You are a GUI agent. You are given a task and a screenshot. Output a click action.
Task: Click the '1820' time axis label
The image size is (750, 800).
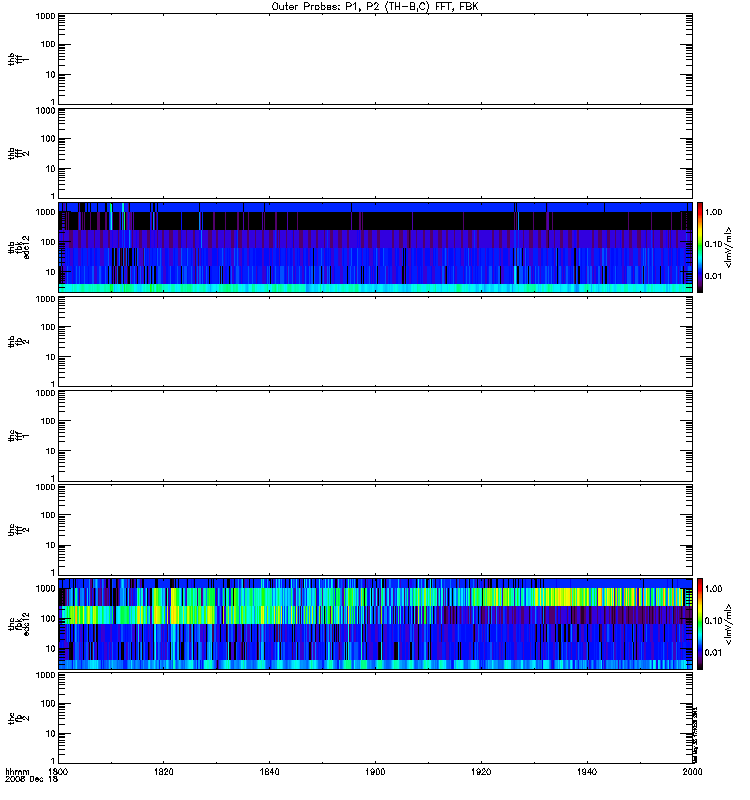coord(164,771)
